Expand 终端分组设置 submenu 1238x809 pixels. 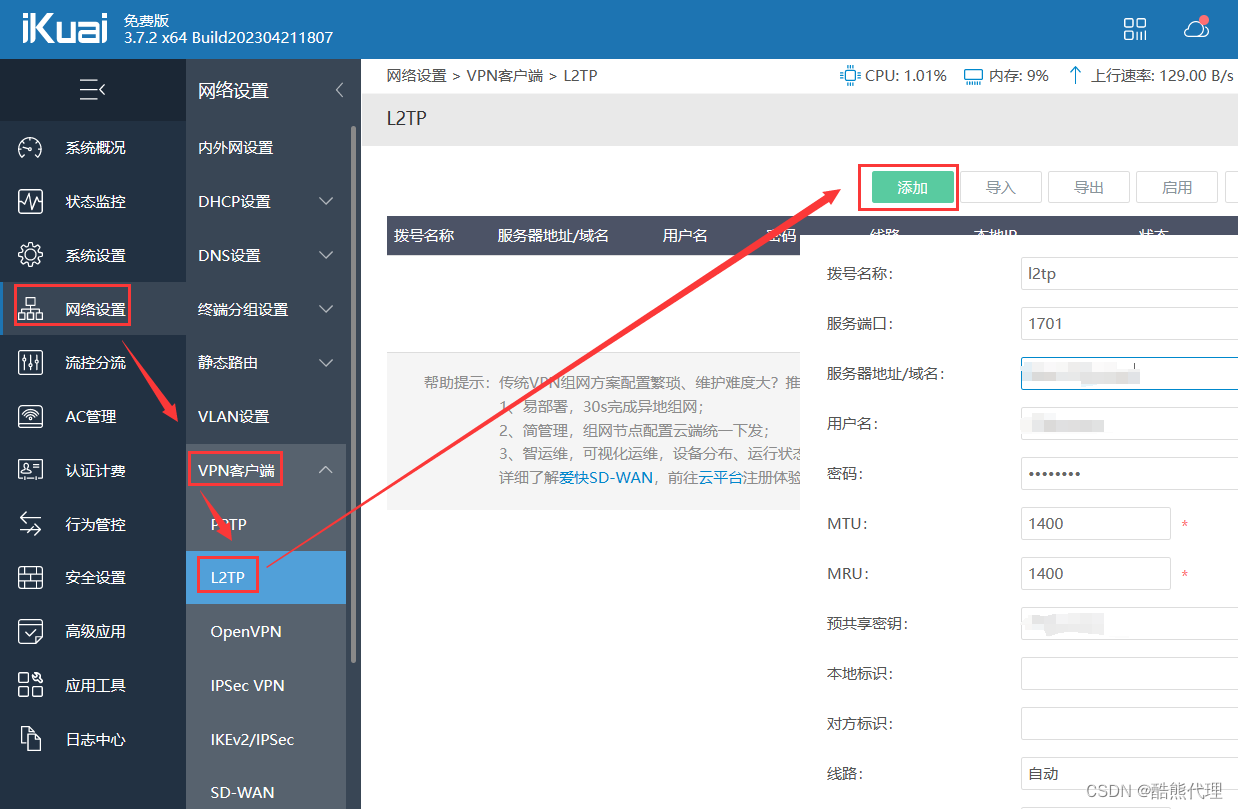coord(326,309)
